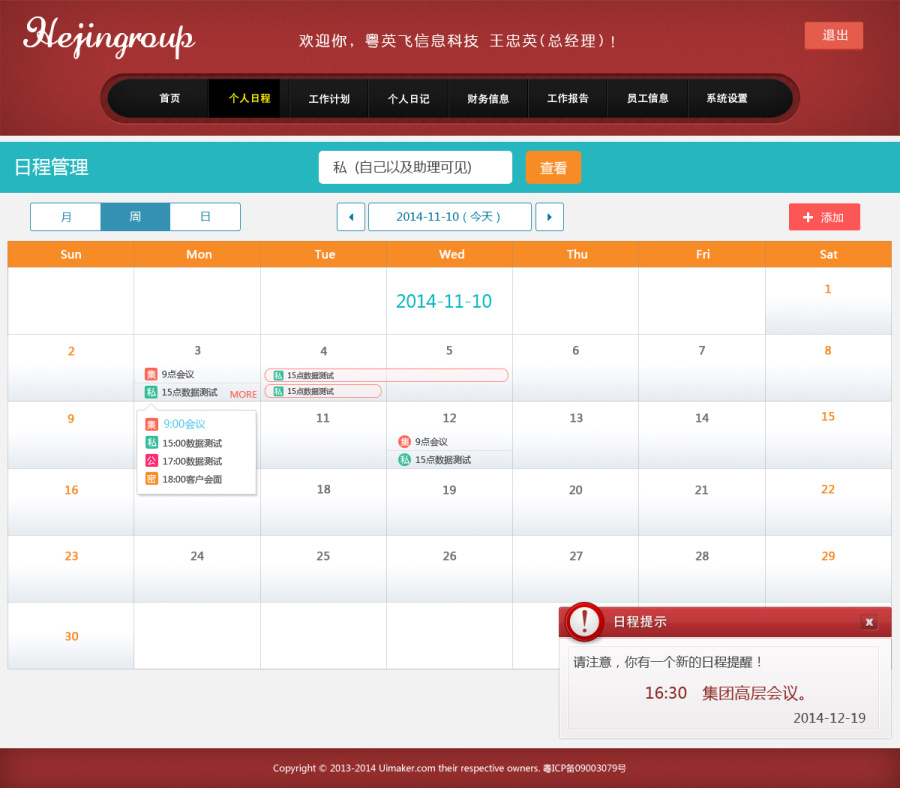
Task: Click the Sat column header
Action: pyautogui.click(x=828, y=255)
